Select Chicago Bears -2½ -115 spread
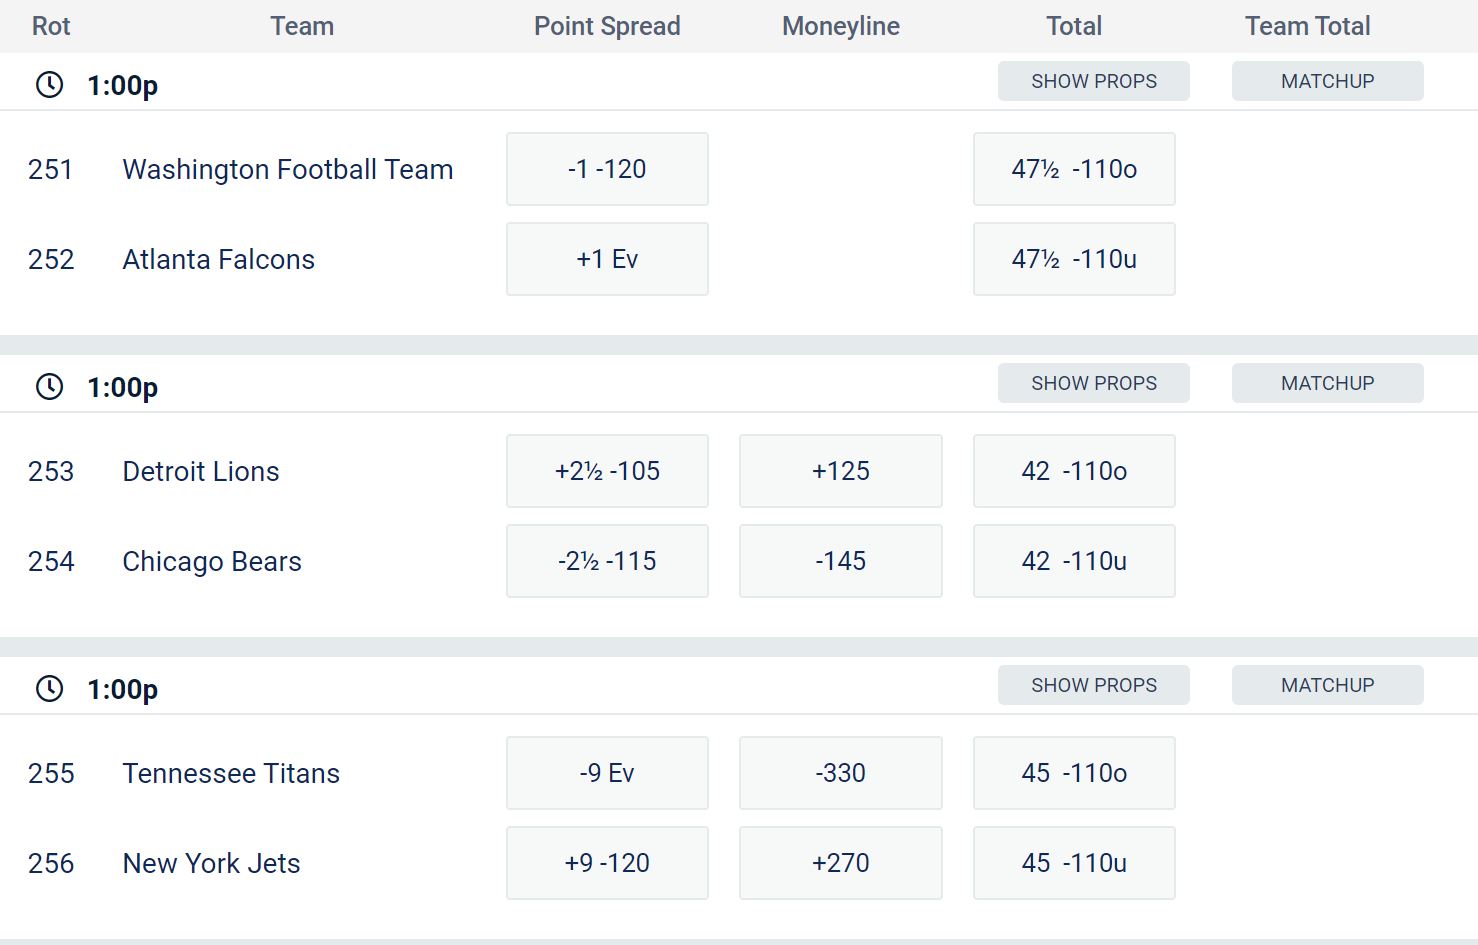Image resolution: width=1478 pixels, height=945 pixels. click(x=607, y=560)
